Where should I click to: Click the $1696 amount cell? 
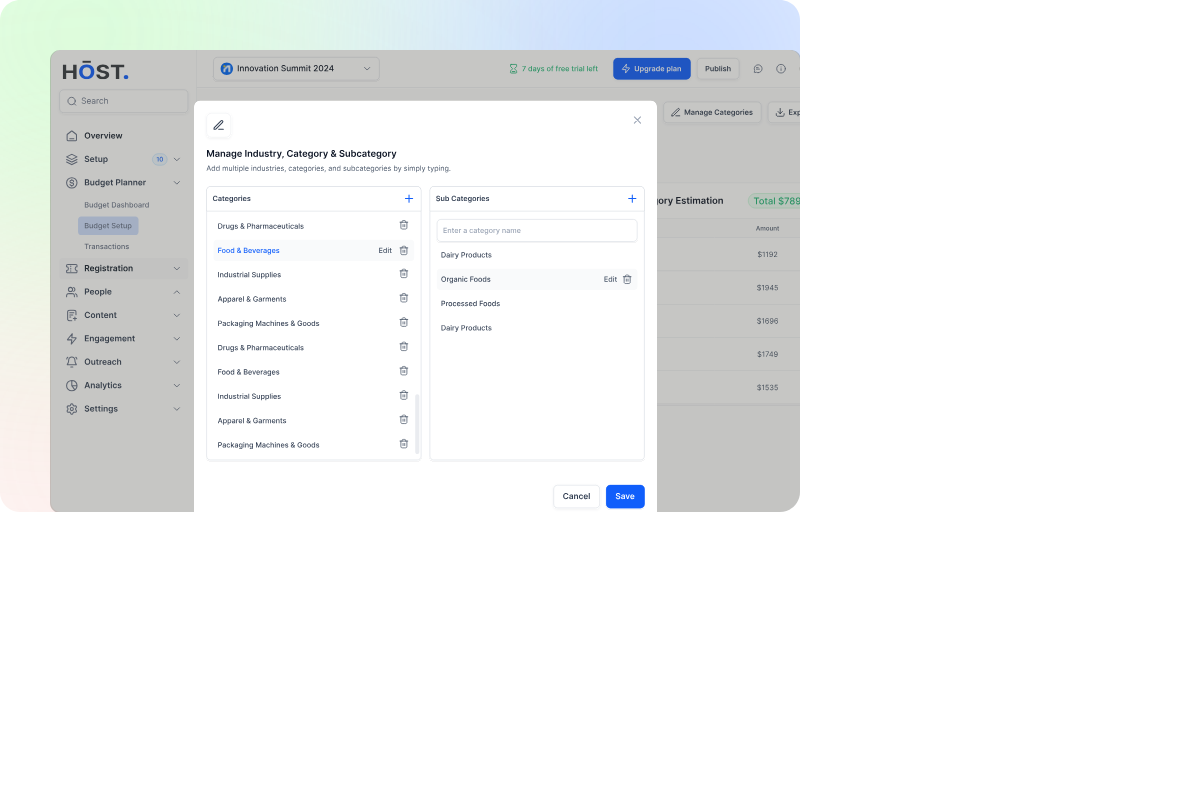767,321
